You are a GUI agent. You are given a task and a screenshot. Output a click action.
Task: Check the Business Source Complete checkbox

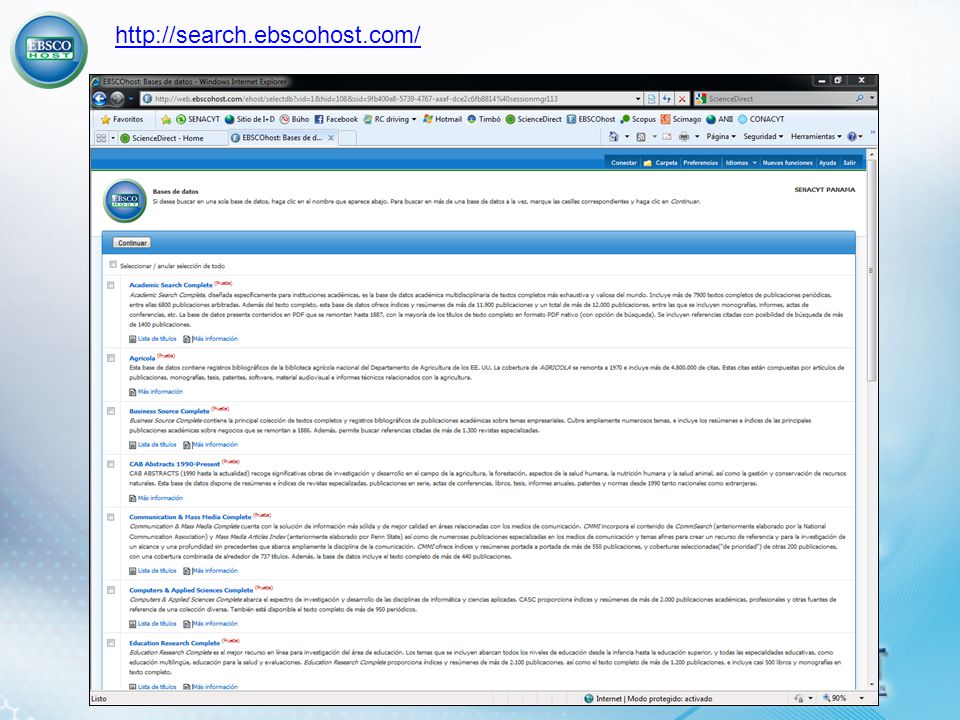[x=111, y=411]
